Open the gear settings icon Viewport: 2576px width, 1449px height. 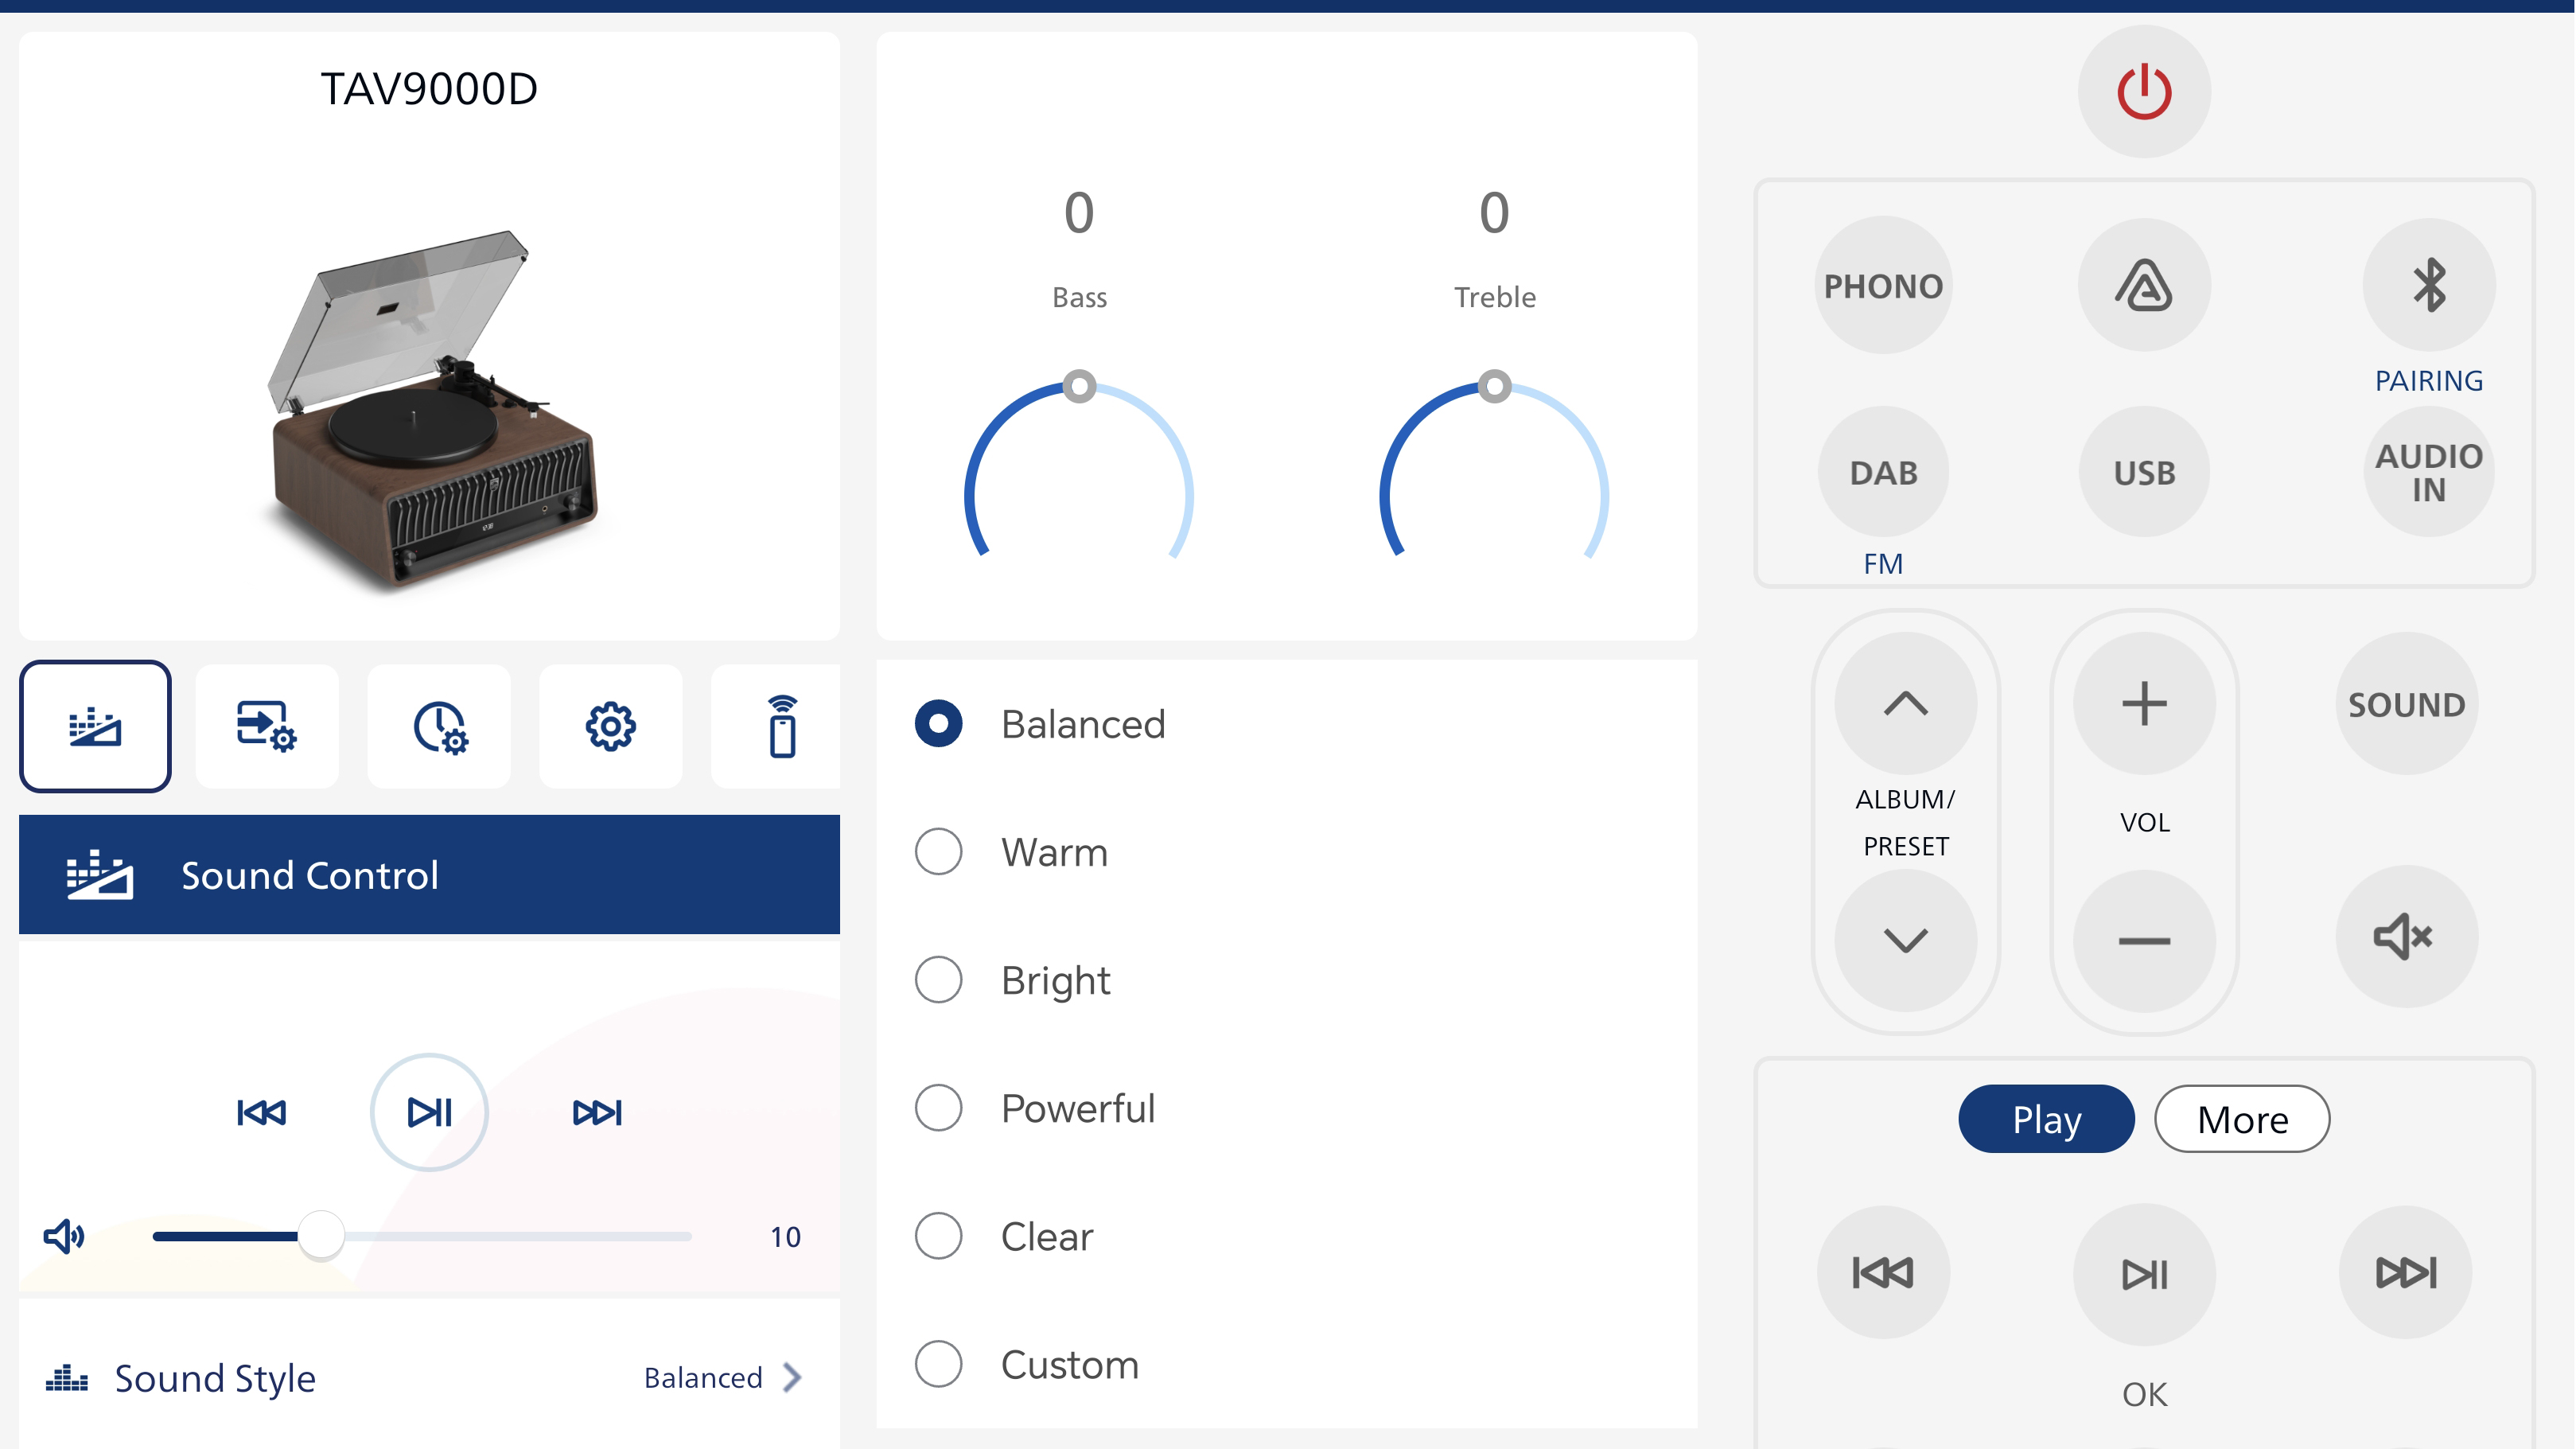[610, 727]
